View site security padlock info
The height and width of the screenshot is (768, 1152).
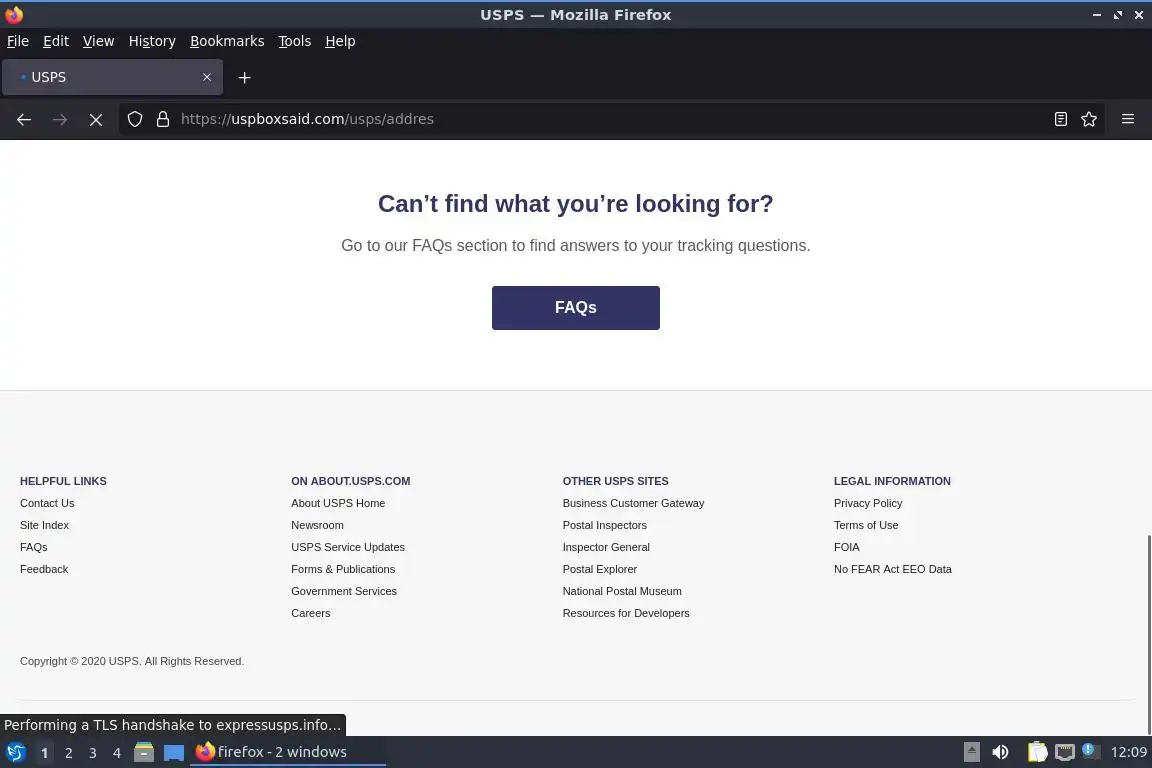click(163, 119)
